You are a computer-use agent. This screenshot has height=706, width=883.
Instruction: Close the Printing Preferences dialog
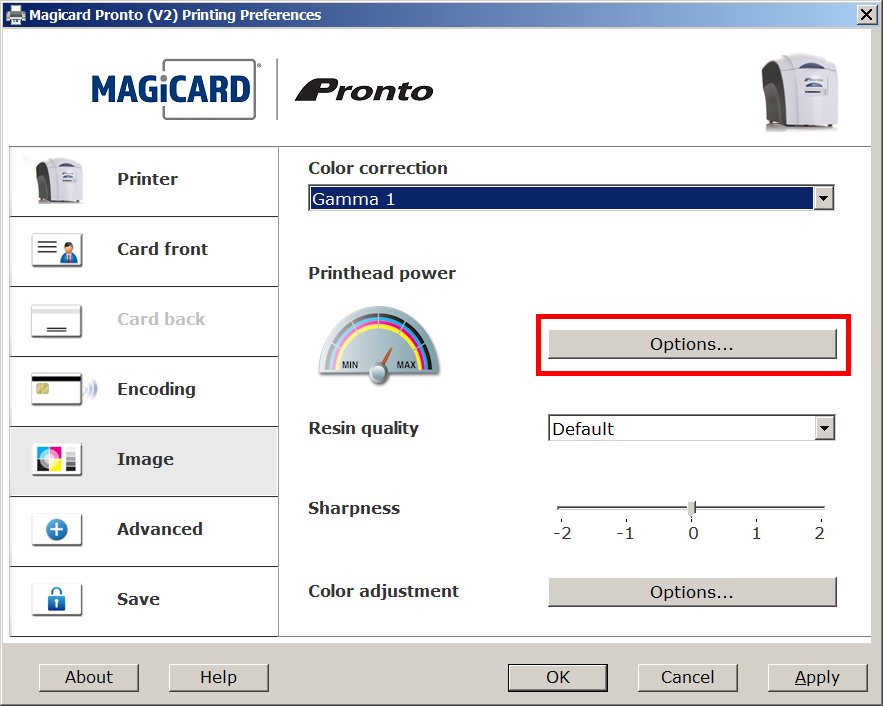[867, 15]
